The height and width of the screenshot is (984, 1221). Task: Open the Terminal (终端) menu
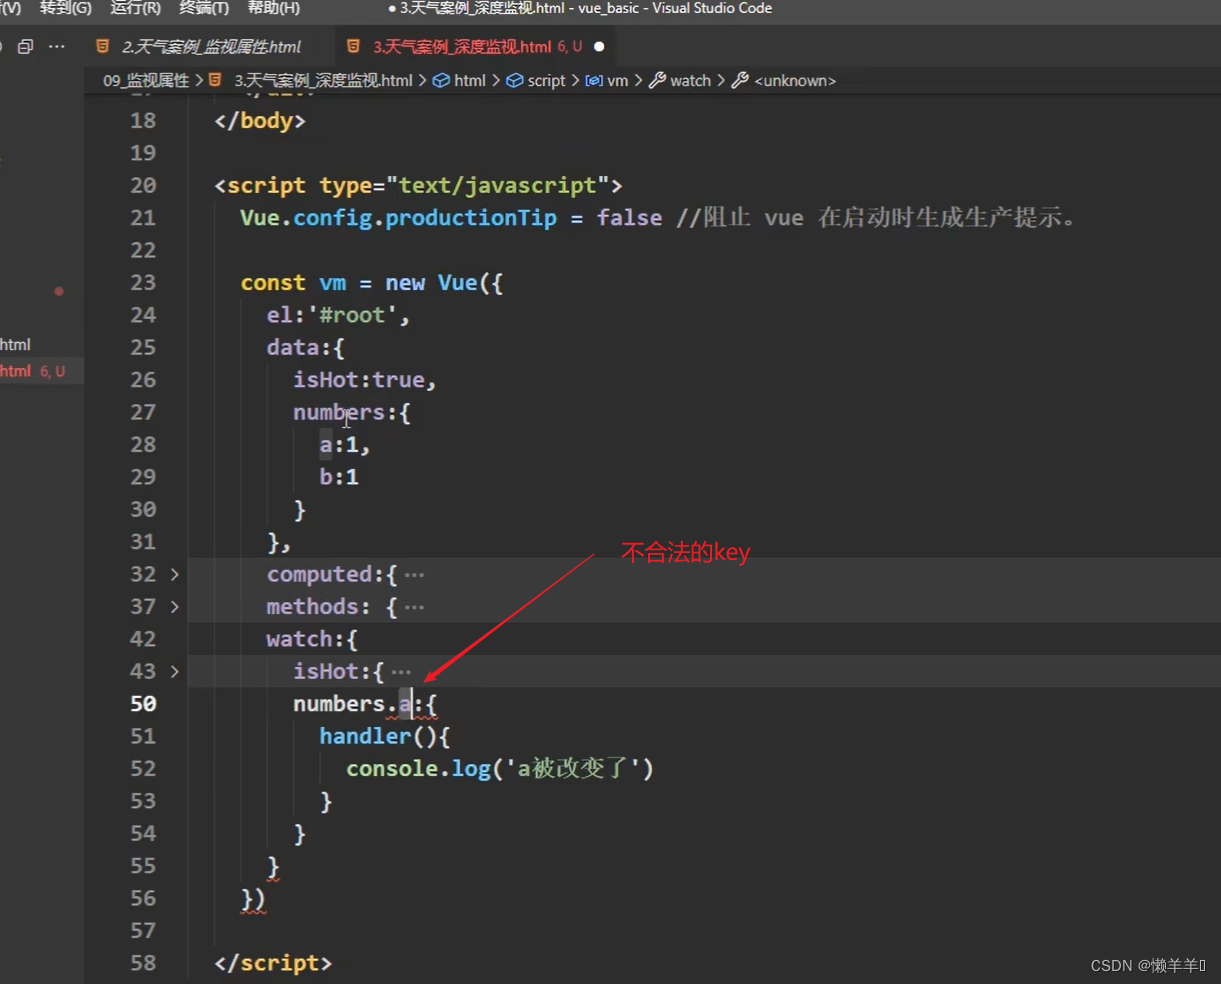tap(204, 8)
